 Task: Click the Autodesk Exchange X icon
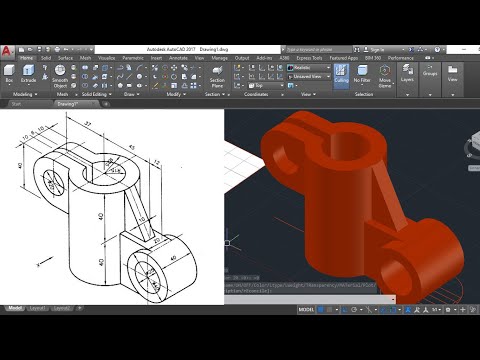point(411,50)
